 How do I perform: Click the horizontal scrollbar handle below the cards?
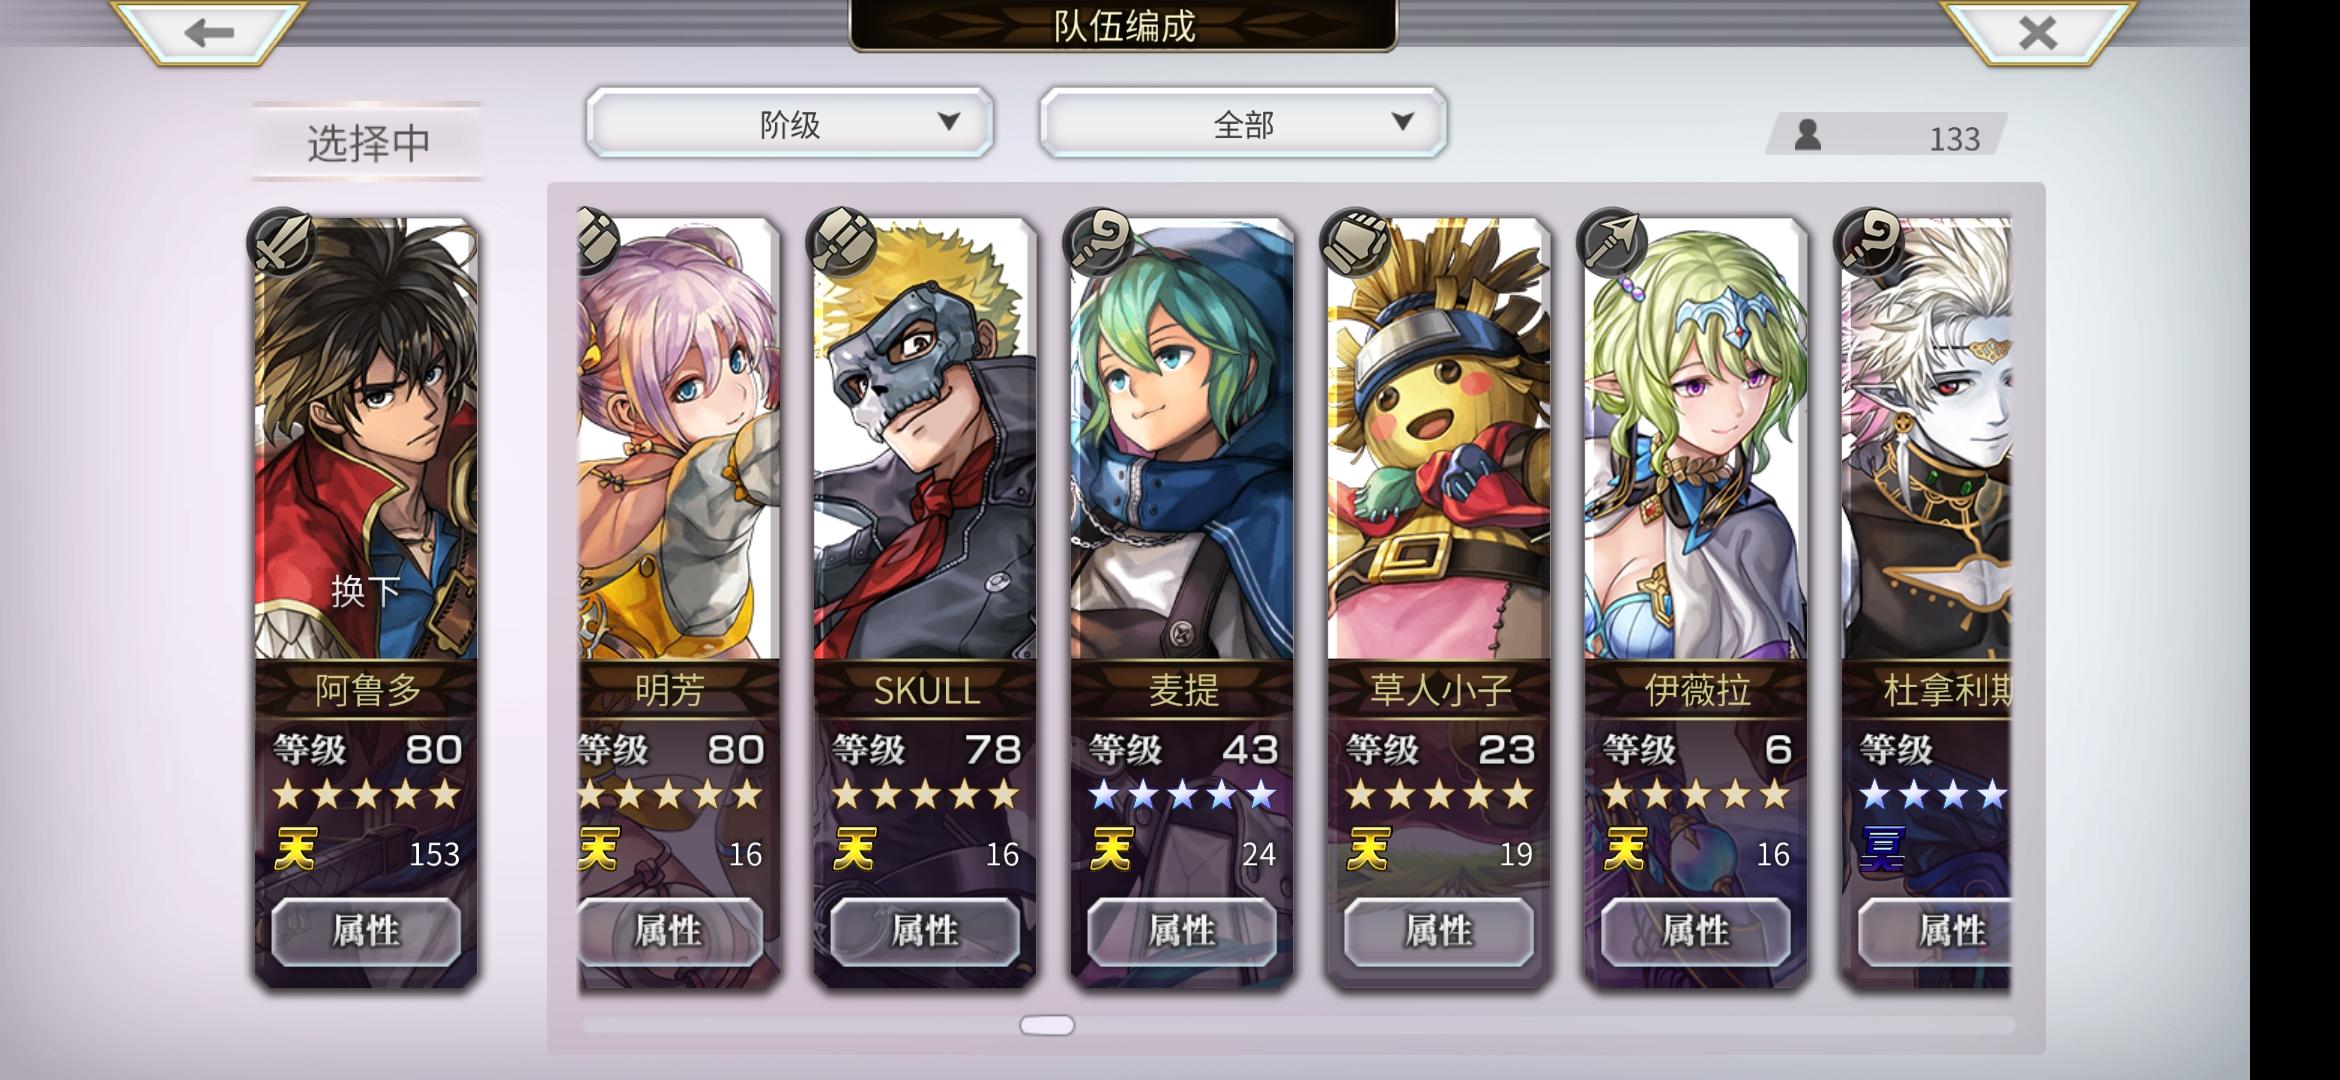click(x=1047, y=1025)
